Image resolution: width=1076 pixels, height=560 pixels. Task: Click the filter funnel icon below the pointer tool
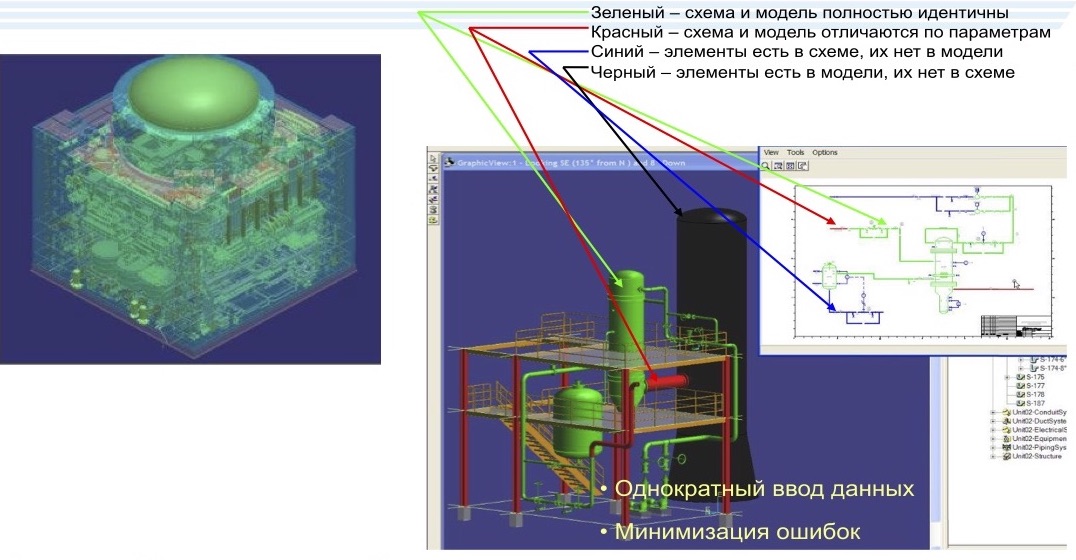tap(433, 168)
